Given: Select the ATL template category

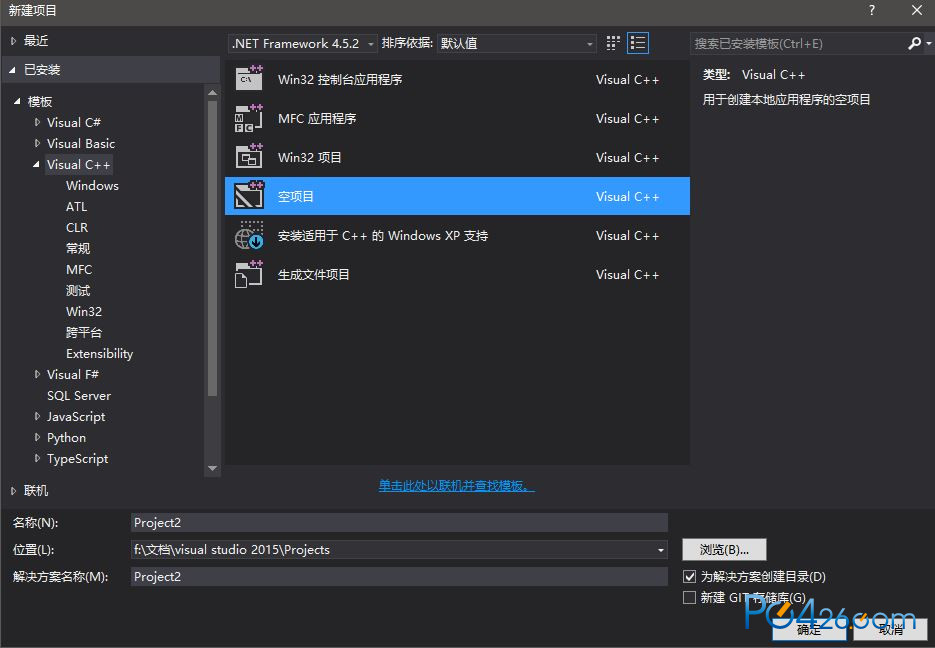Looking at the screenshot, I should point(76,206).
